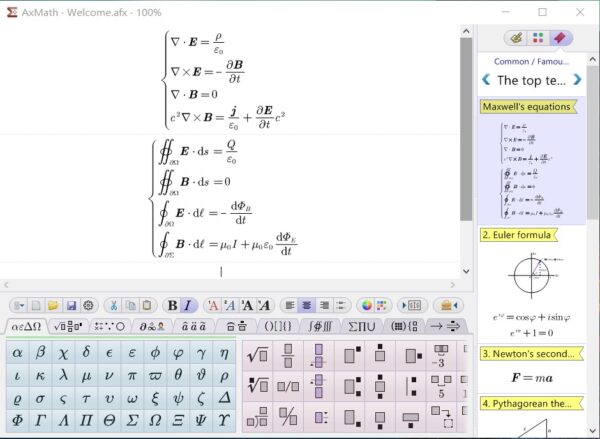Image resolution: width=600 pixels, height=439 pixels.
Task: Go to previous formula page with left chevron
Action: point(486,80)
